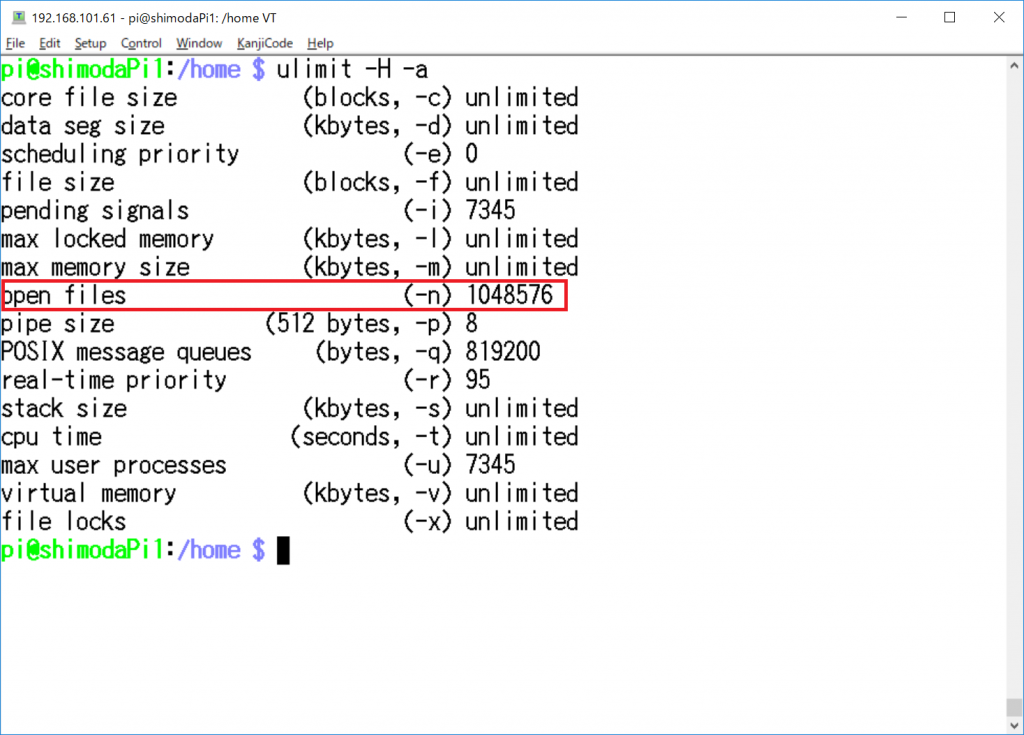Viewport: 1024px width, 735px height.
Task: Click the 'pending signals' line
Action: point(259,211)
